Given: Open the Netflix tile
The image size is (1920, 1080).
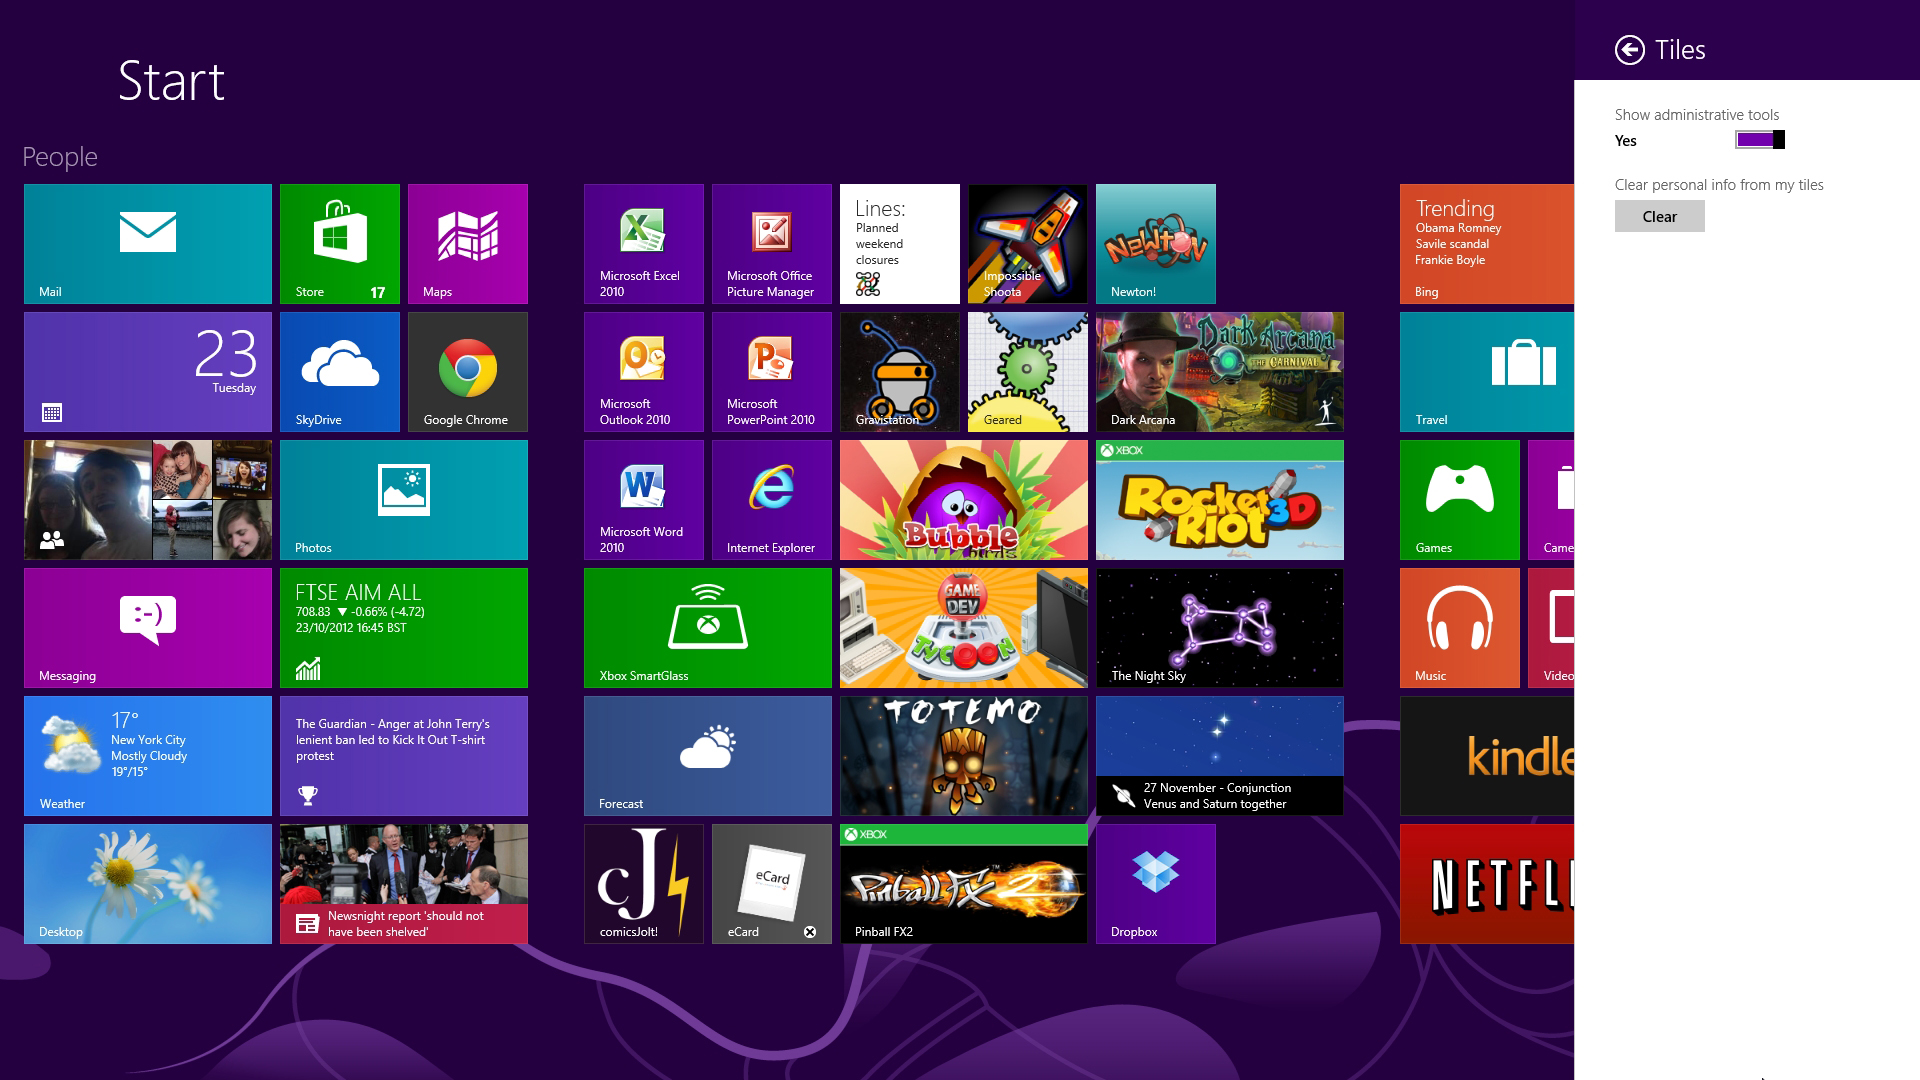Looking at the screenshot, I should (x=1487, y=884).
